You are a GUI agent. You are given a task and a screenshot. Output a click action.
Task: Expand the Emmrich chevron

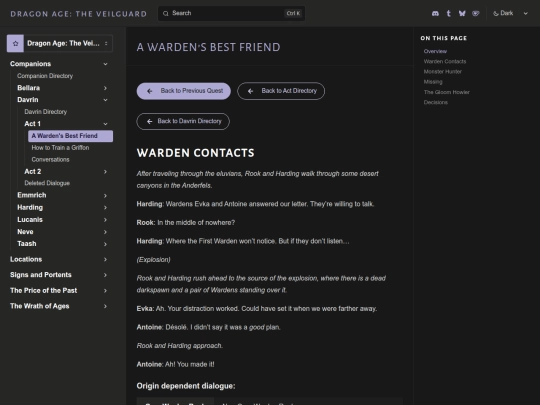click(105, 196)
